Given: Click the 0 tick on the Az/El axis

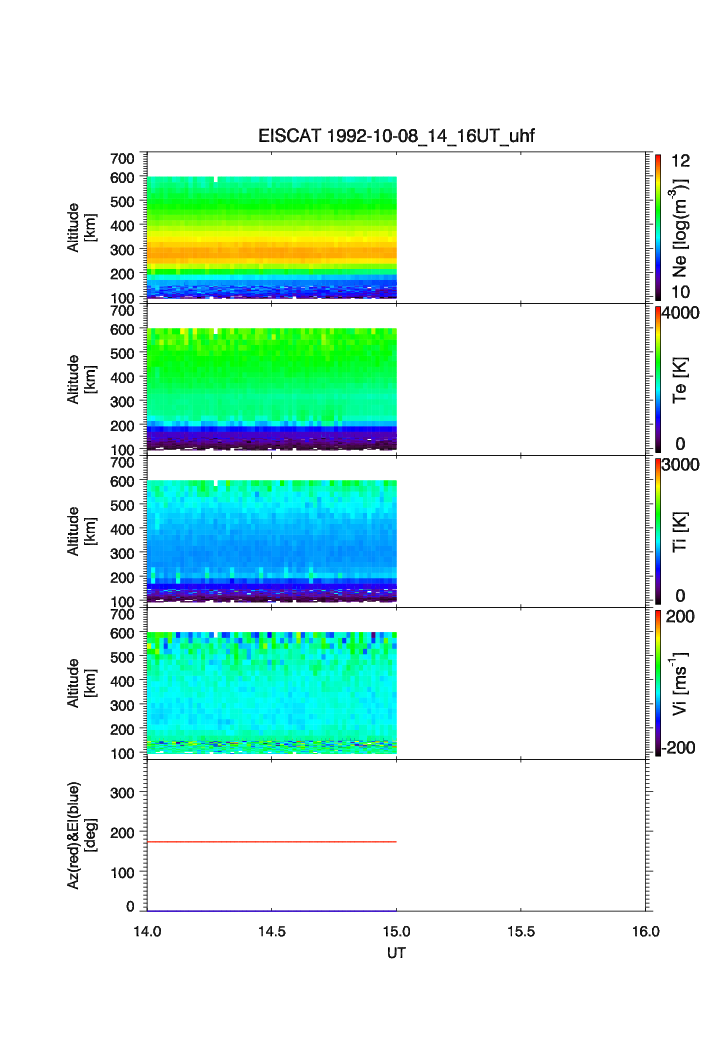Looking at the screenshot, I should pos(130,906).
